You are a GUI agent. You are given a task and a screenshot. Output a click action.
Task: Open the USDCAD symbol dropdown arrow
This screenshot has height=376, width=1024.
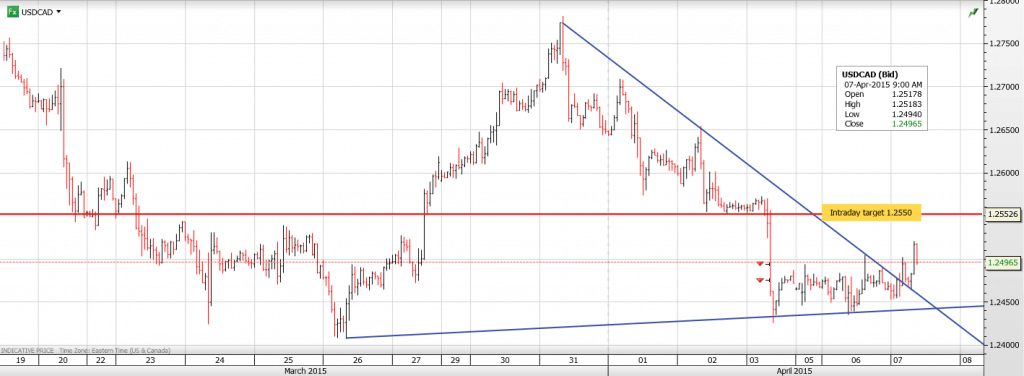pos(59,12)
